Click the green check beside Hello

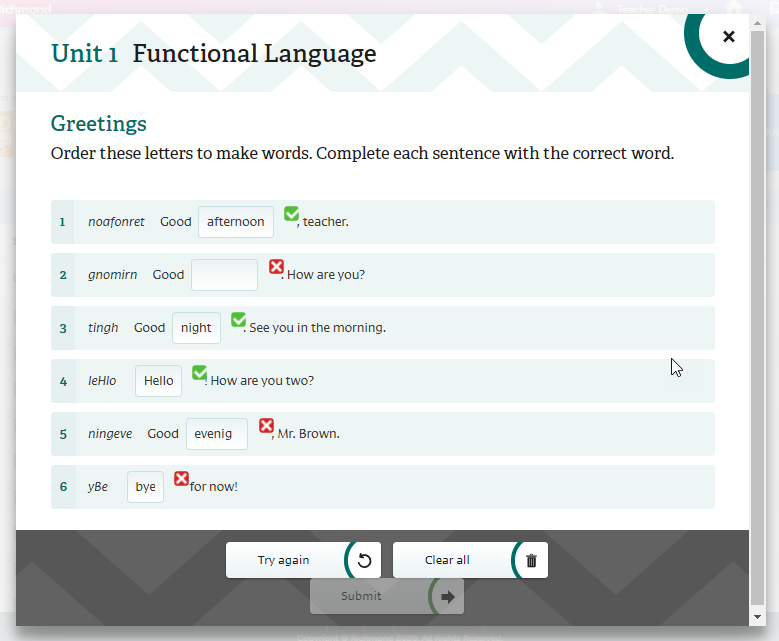click(199, 372)
